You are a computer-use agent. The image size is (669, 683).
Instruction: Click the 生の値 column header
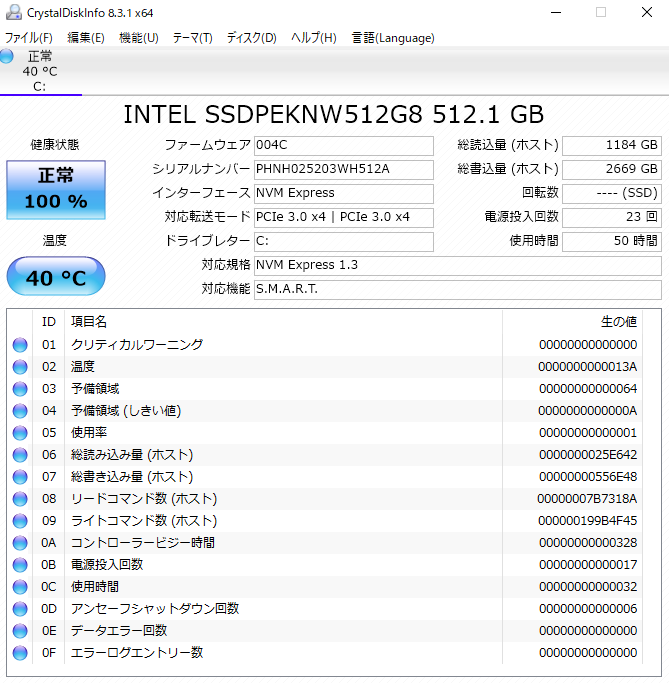(572, 322)
